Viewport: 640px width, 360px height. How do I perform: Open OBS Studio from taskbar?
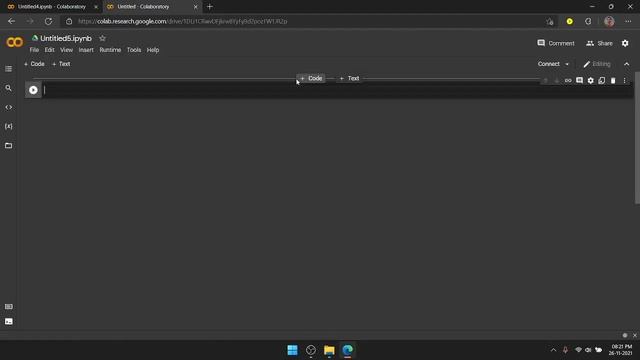click(x=311, y=350)
